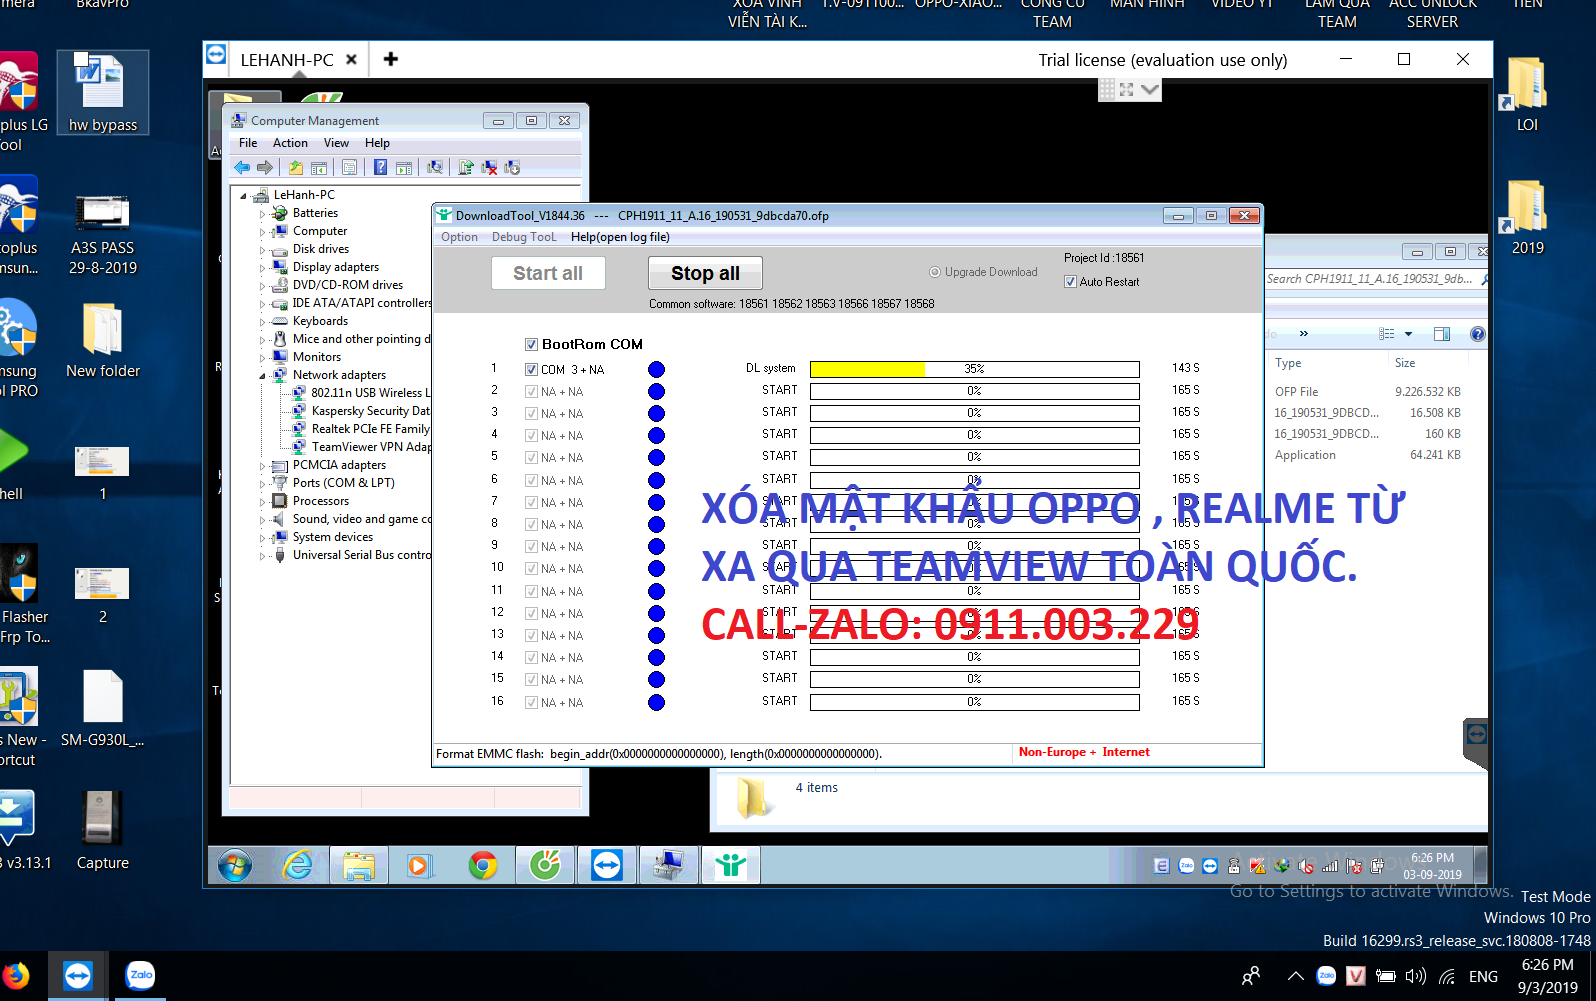Expand the Keyboards tree node
This screenshot has width=1596, height=1001.
tap(263, 322)
